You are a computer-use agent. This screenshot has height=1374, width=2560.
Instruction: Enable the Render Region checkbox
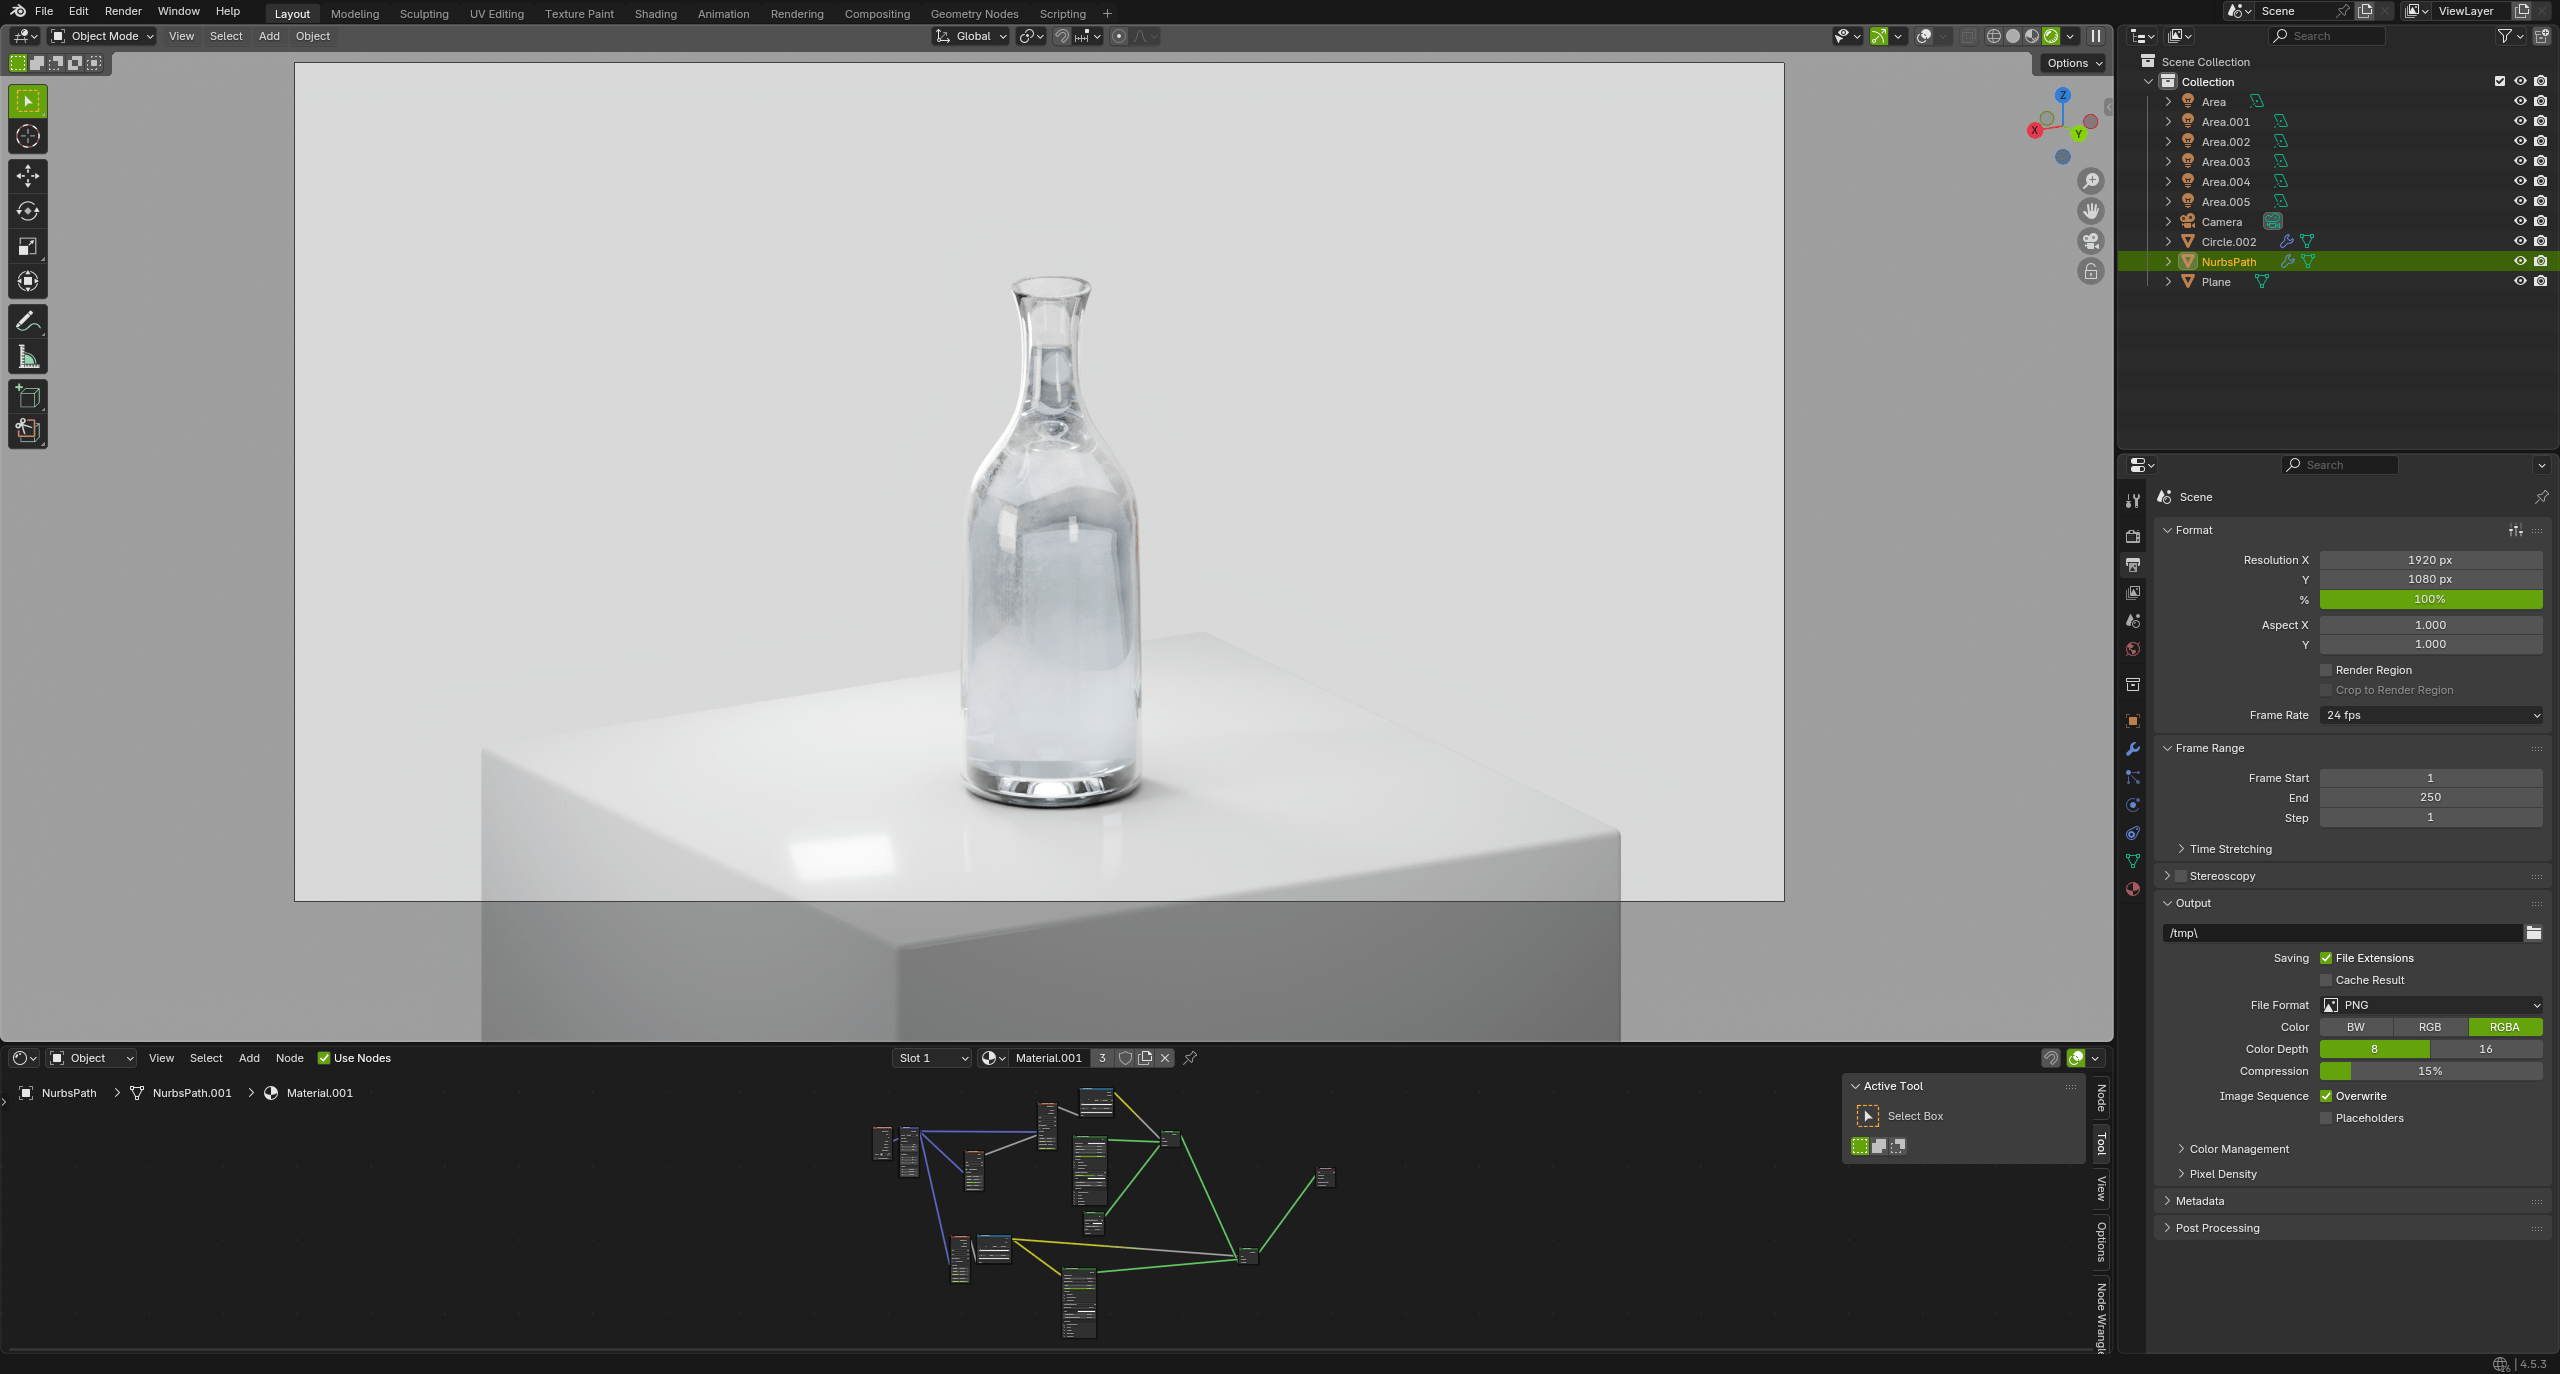(x=2326, y=670)
